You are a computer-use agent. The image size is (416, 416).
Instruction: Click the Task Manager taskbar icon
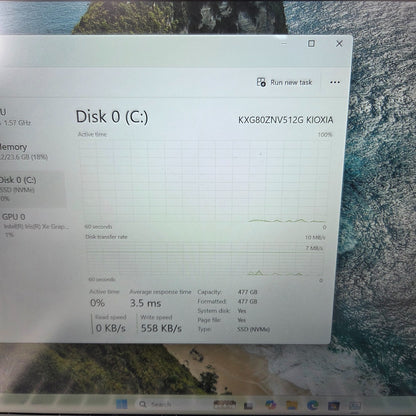coord(355,405)
